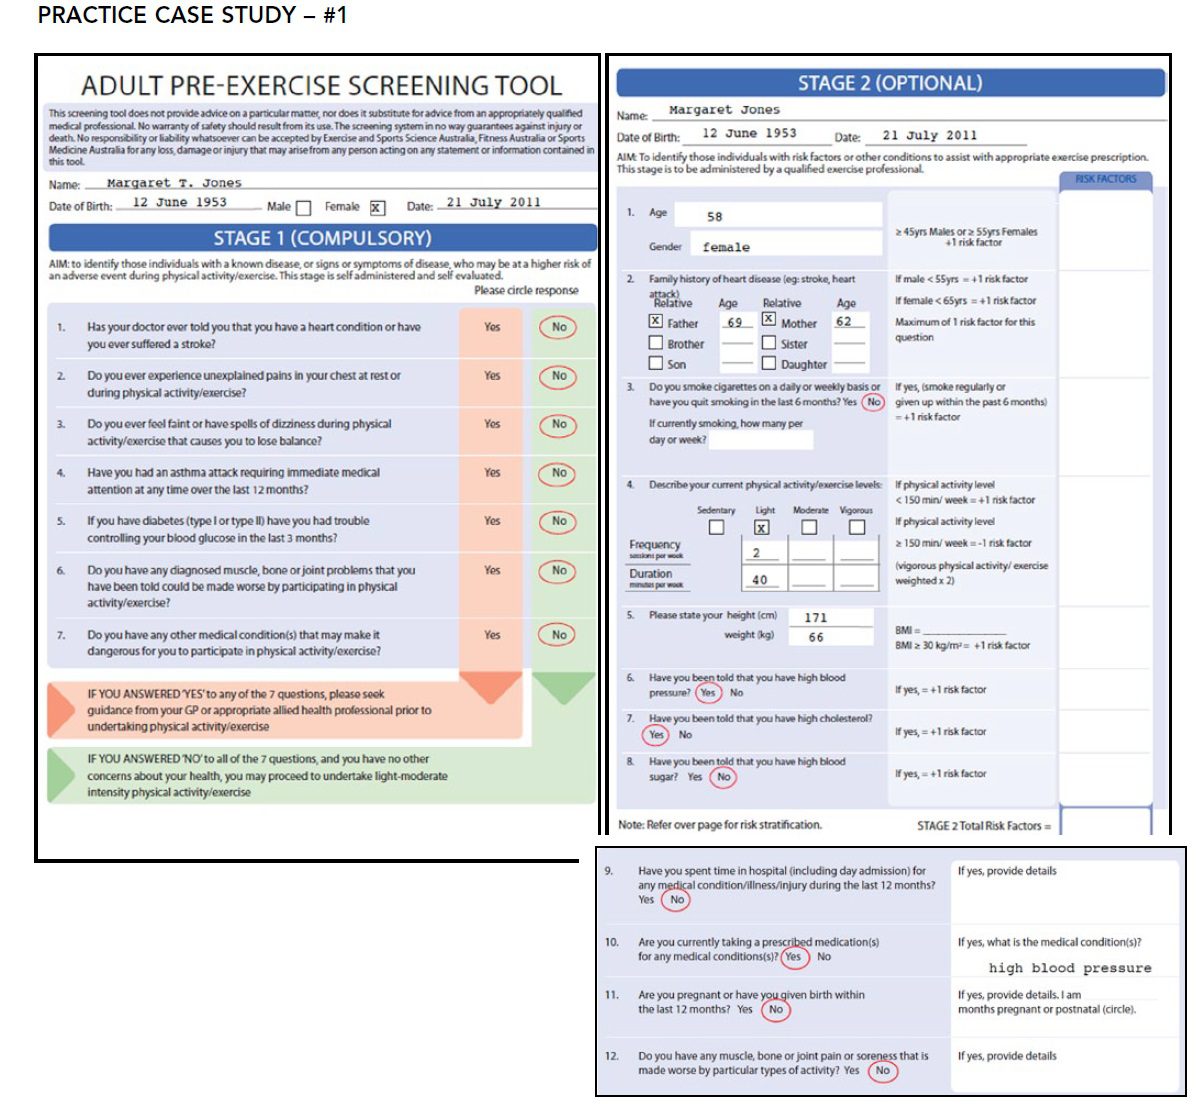The height and width of the screenshot is (1104, 1198).
Task: Open the RISK FACTORS tab
Action: 1105,179
